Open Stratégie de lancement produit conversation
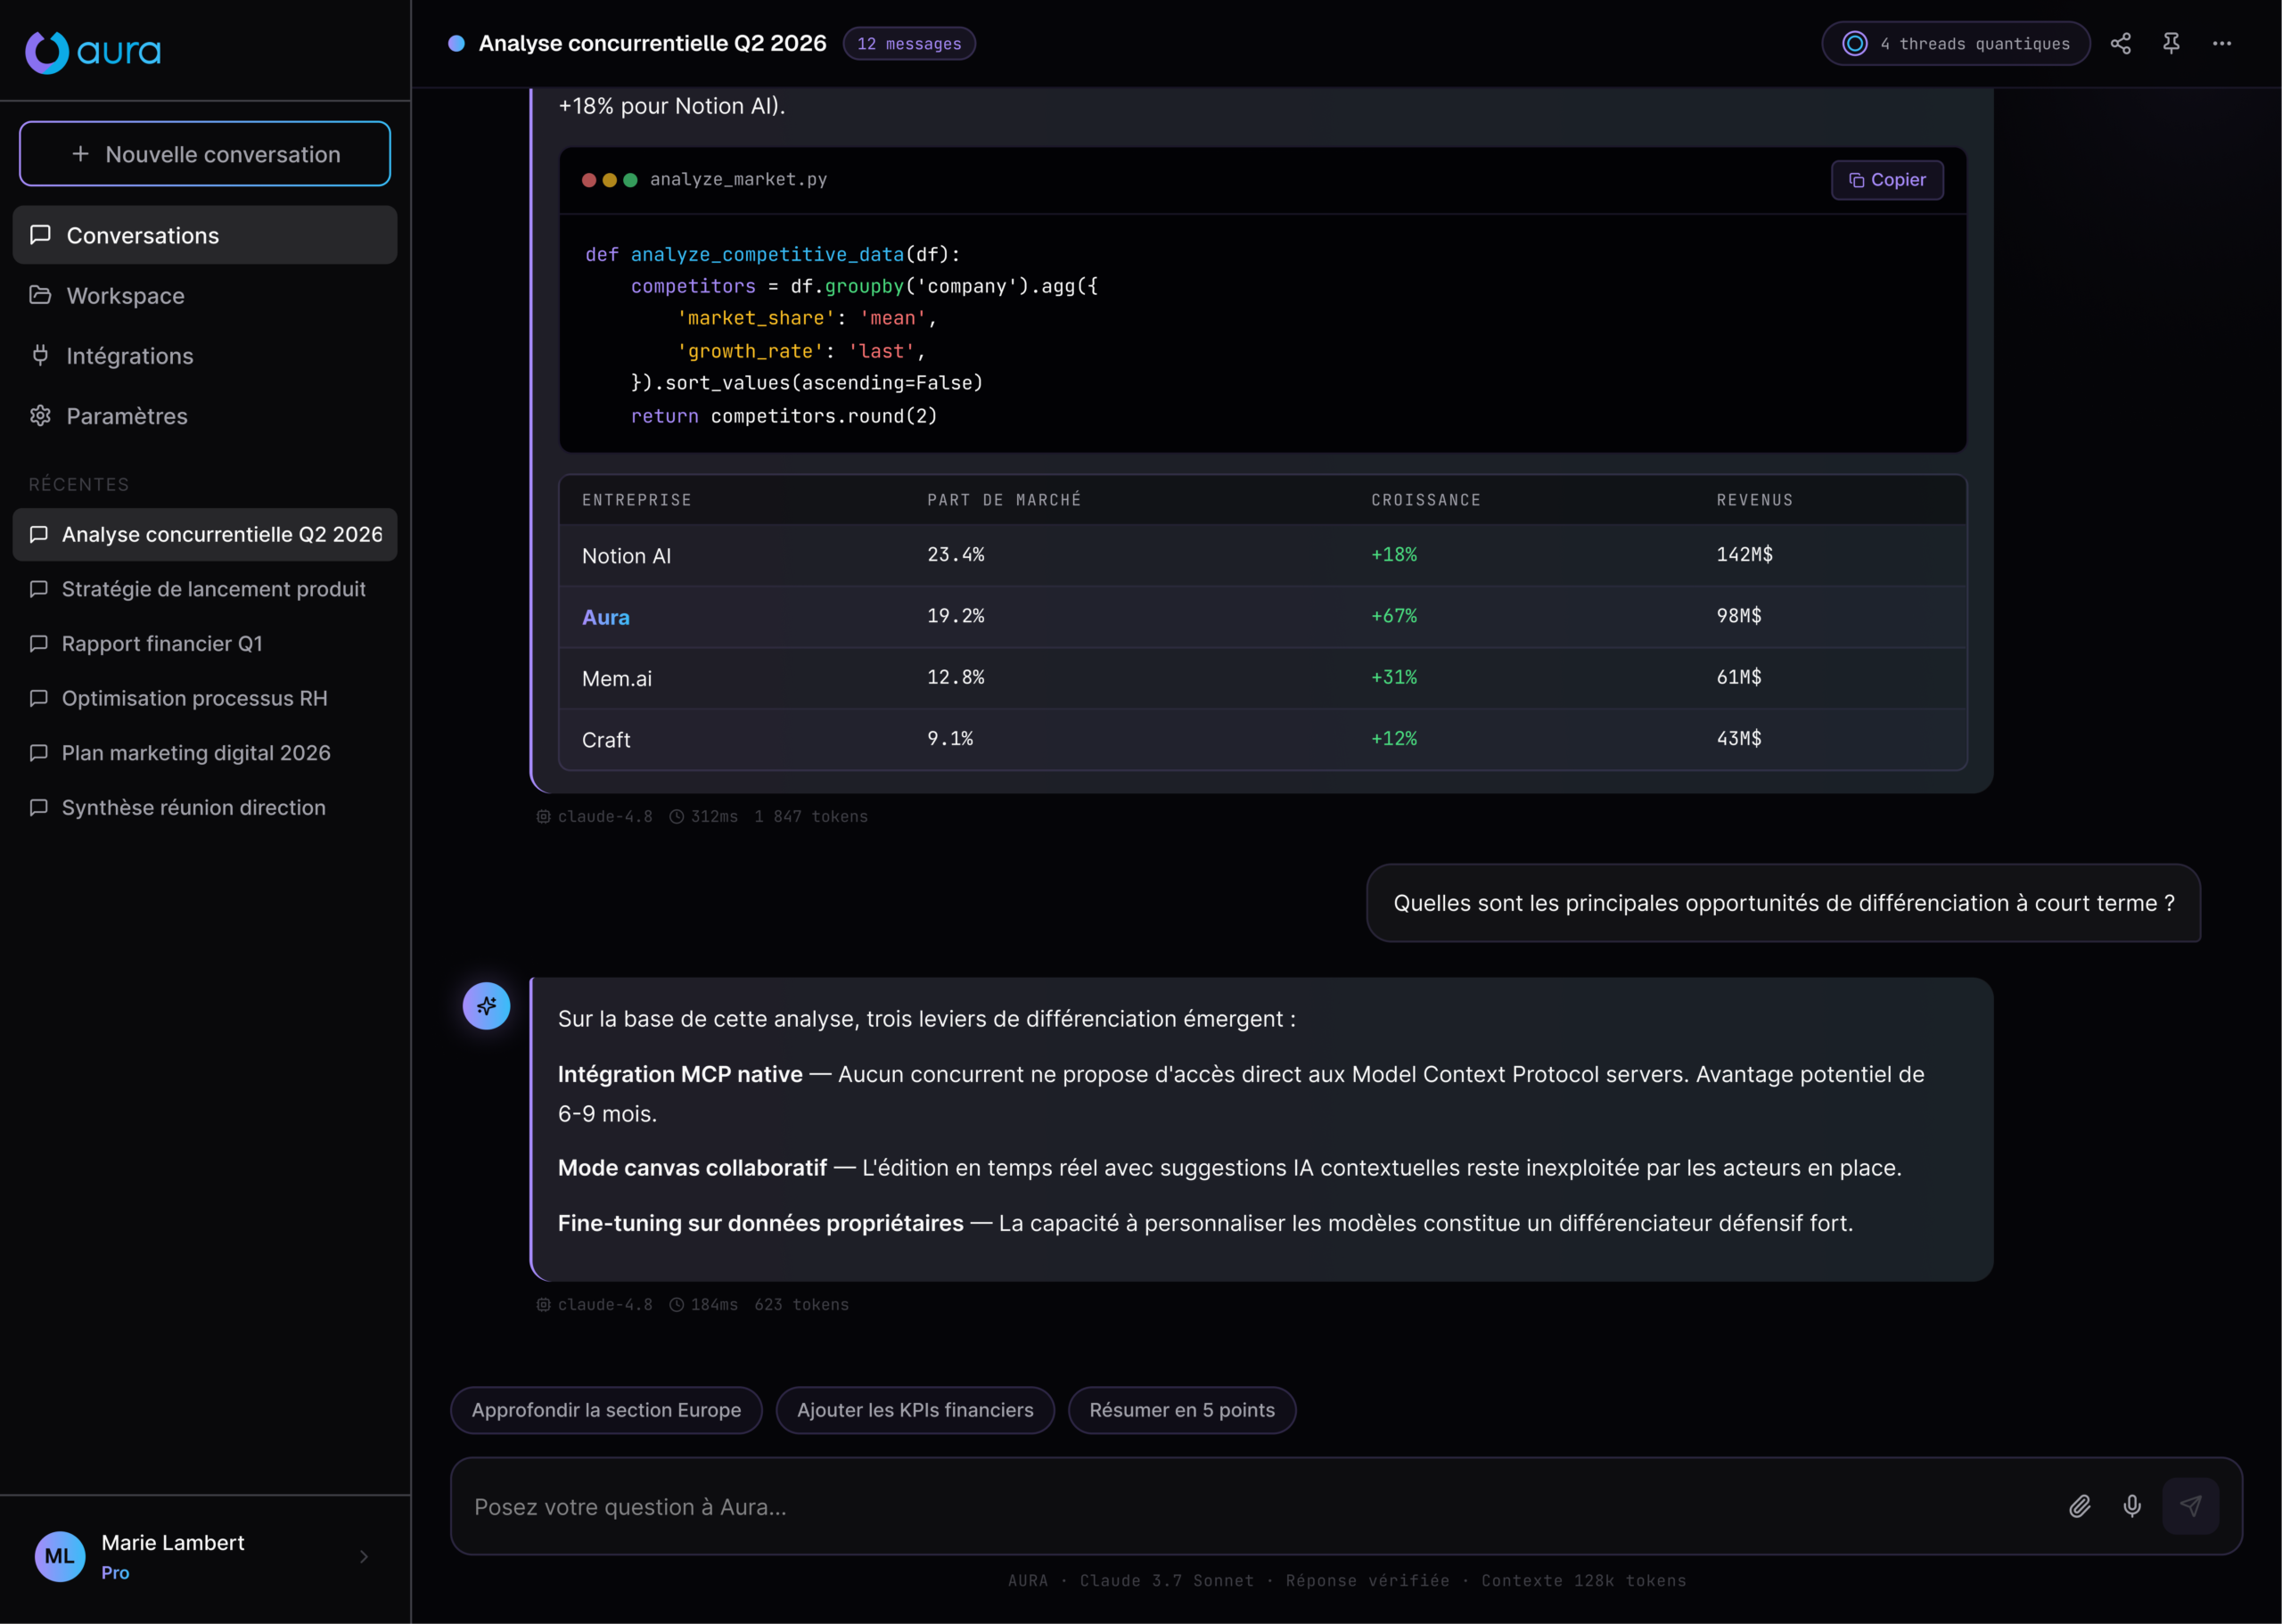Image resolution: width=2282 pixels, height=1624 pixels. coord(205,589)
